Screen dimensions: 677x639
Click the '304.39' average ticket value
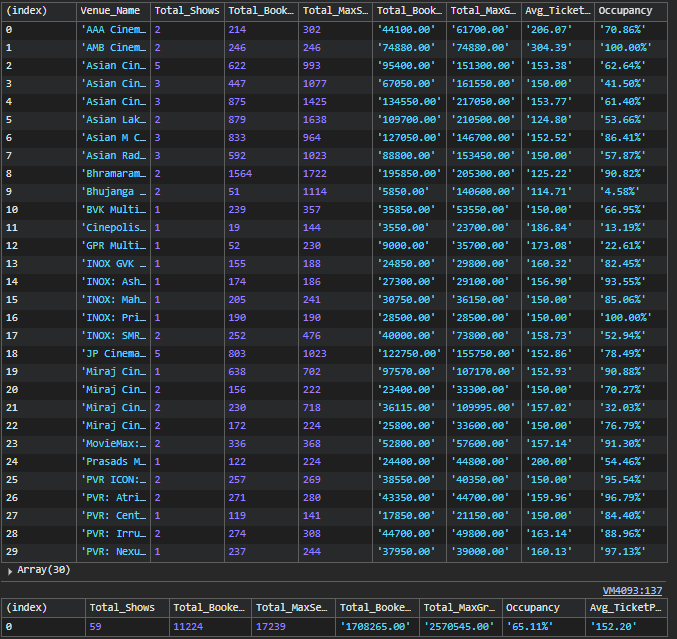coord(549,47)
